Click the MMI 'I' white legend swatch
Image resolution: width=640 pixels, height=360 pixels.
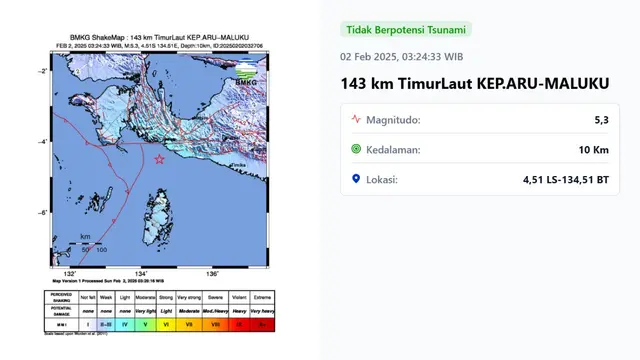tap(88, 324)
